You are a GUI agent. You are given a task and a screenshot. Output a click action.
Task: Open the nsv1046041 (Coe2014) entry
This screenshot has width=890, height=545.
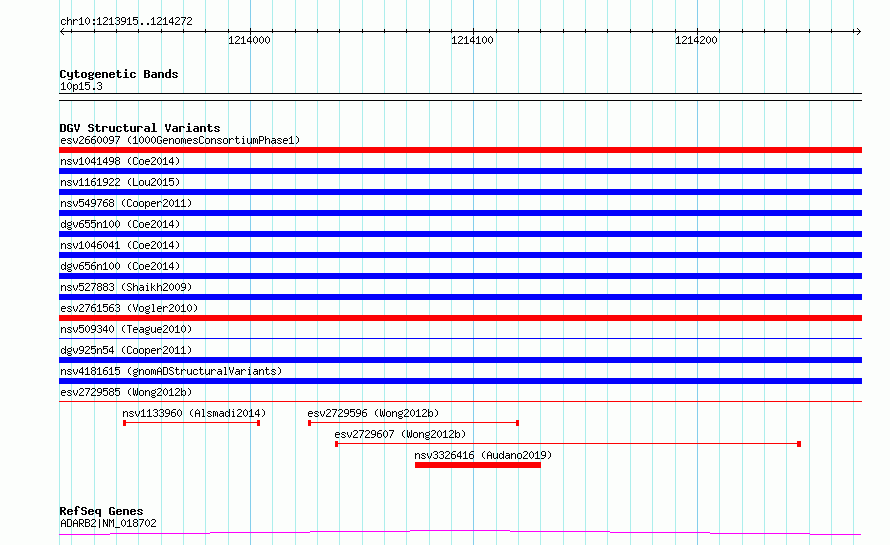pyautogui.click(x=120, y=245)
